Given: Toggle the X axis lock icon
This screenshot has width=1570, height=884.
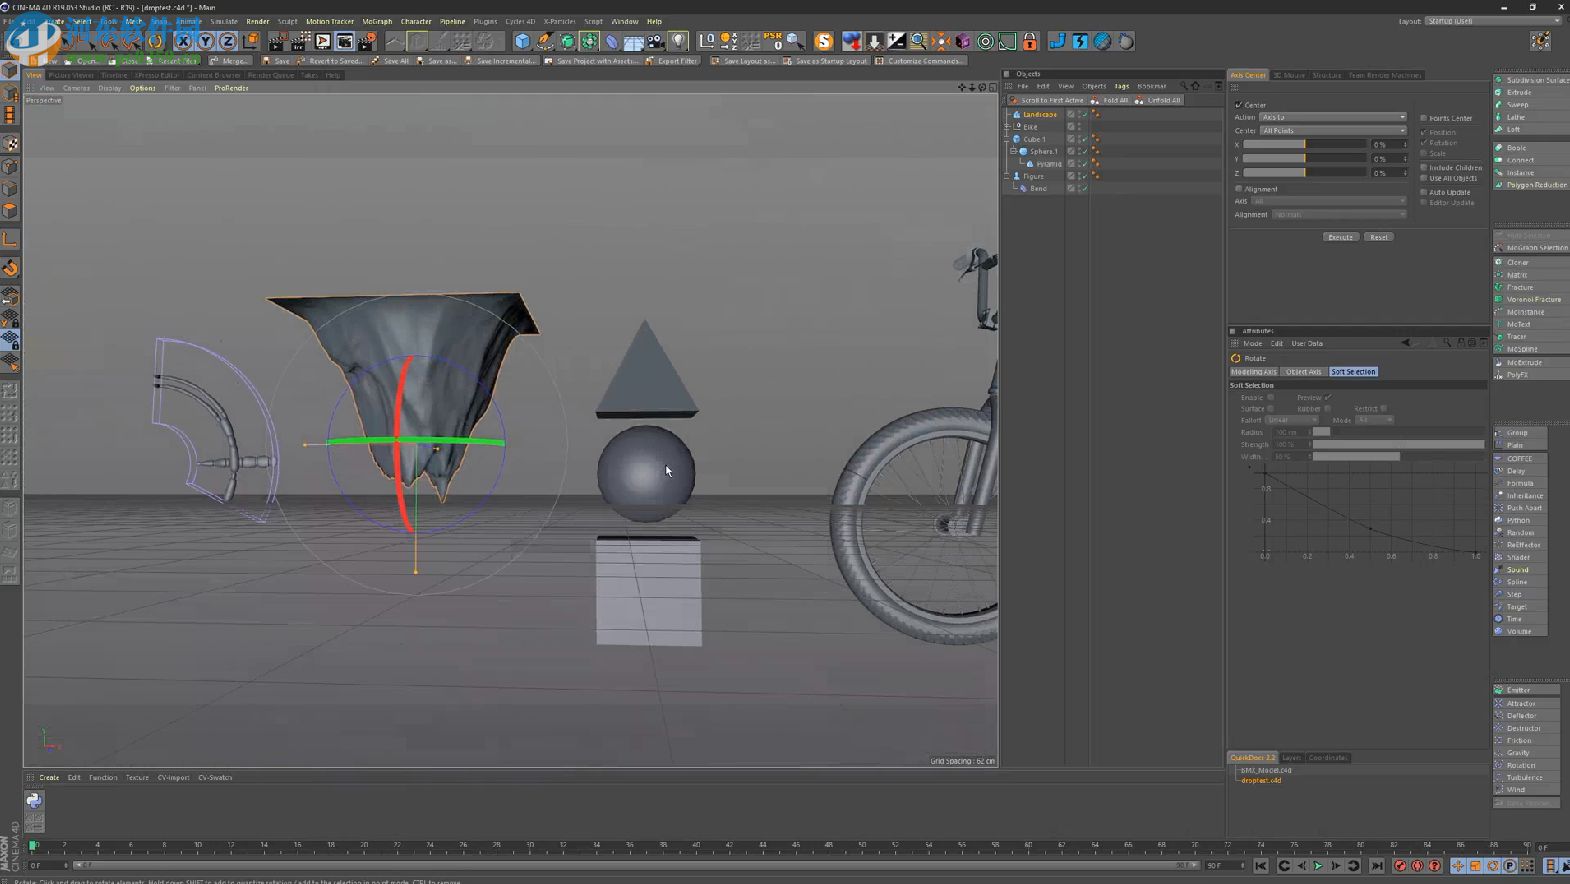Looking at the screenshot, I should point(183,41).
